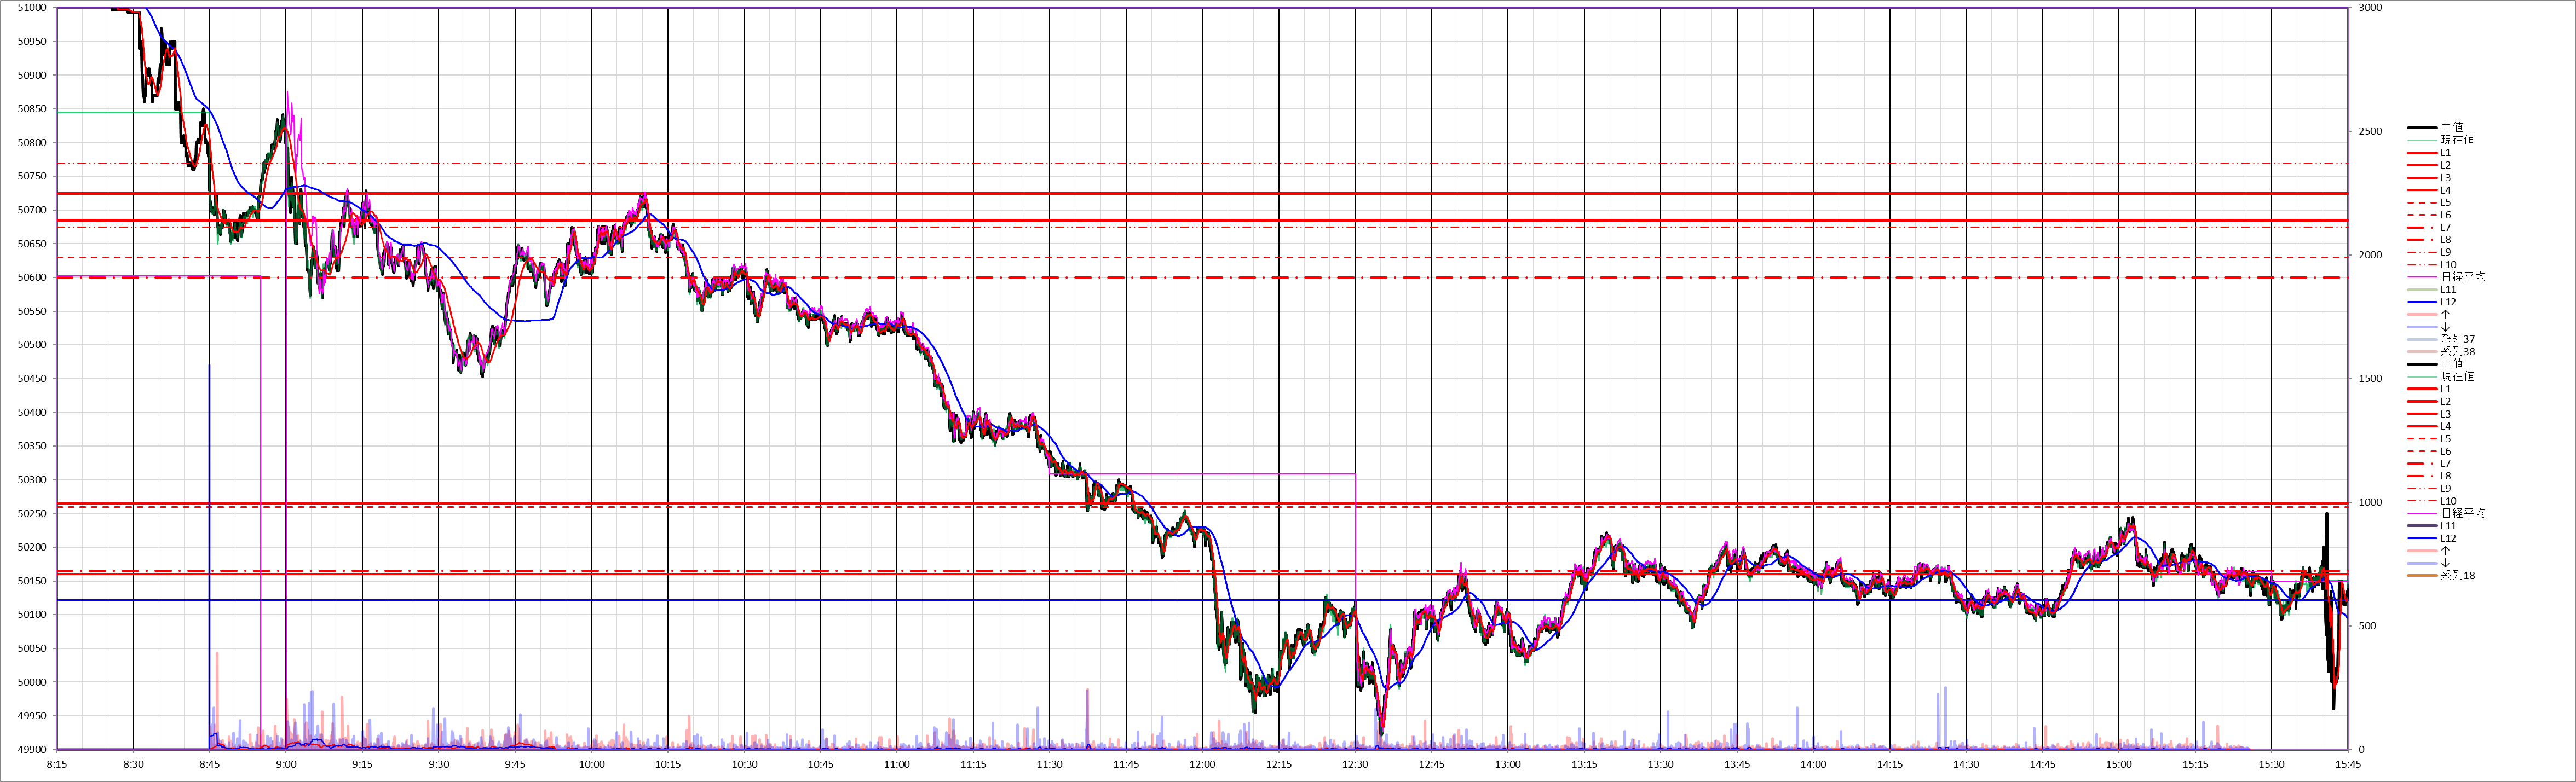This screenshot has width=2576, height=782.
Task: Select the 14:00 time axis label
Action: (x=1813, y=765)
